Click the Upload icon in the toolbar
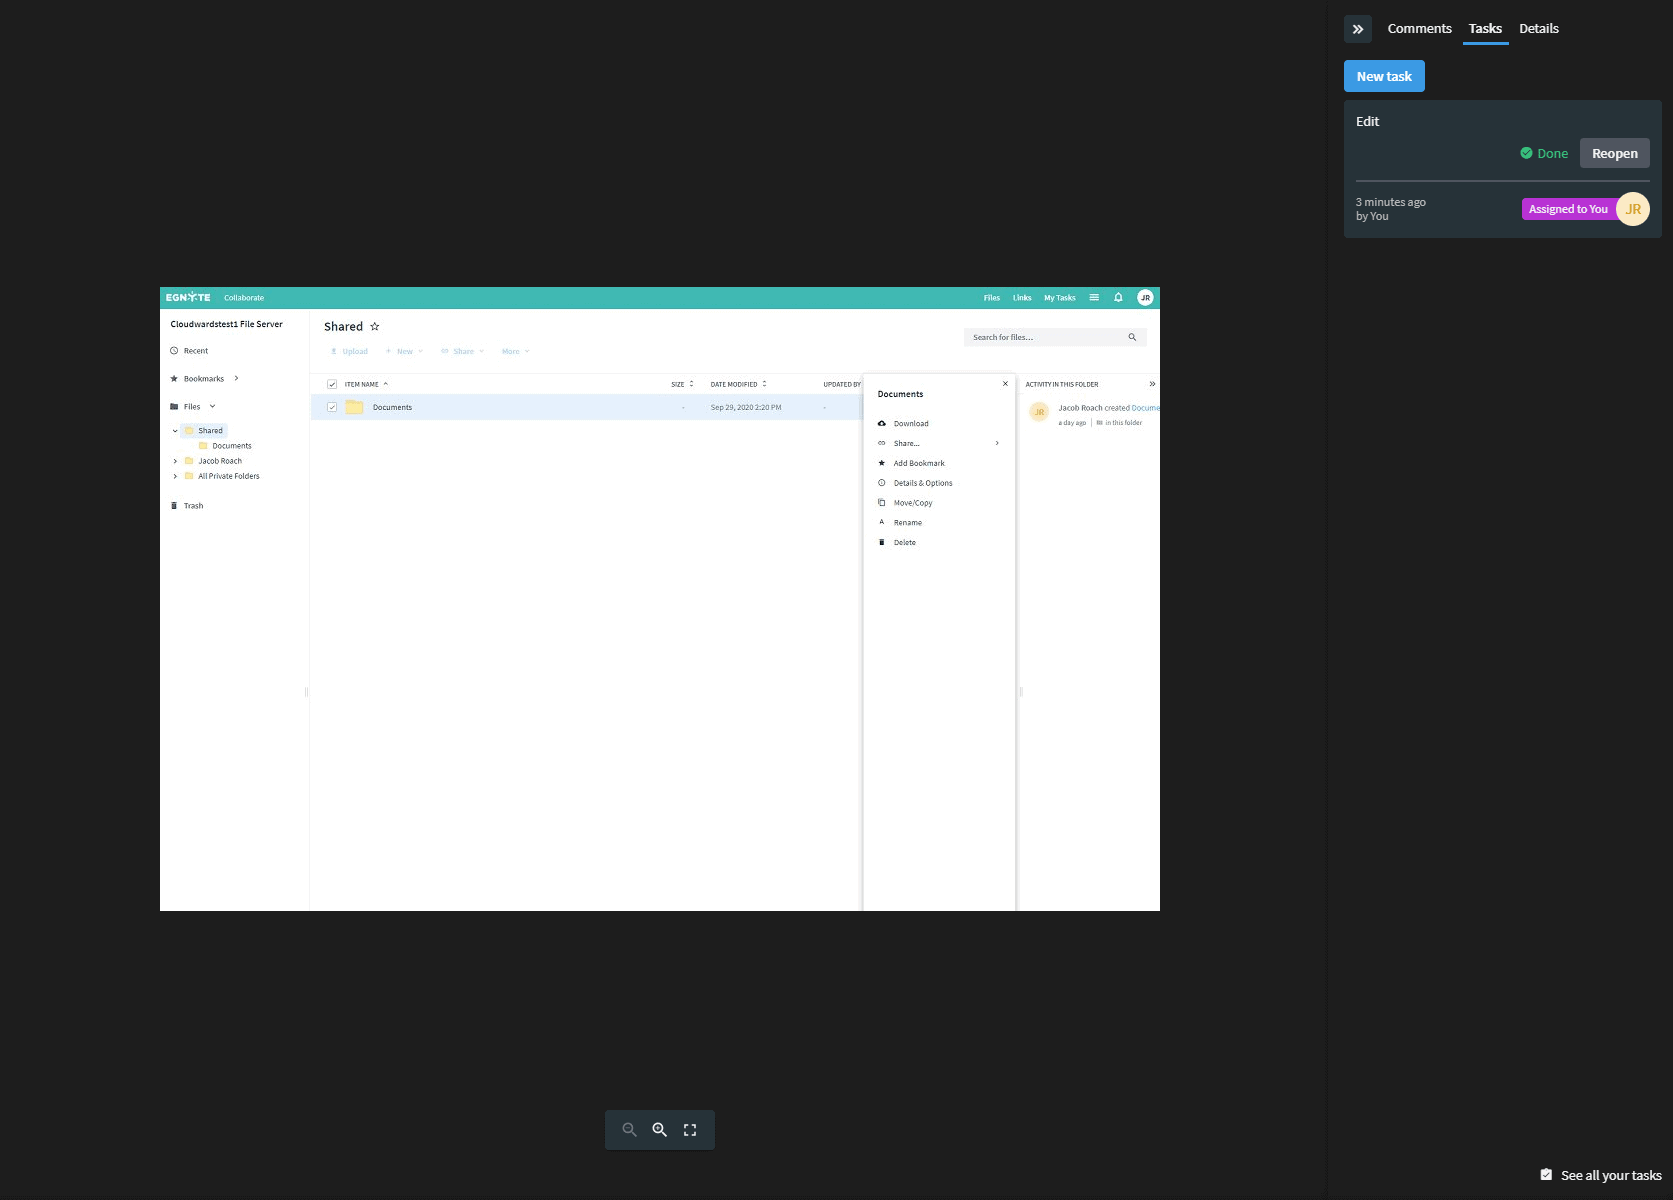 (336, 351)
